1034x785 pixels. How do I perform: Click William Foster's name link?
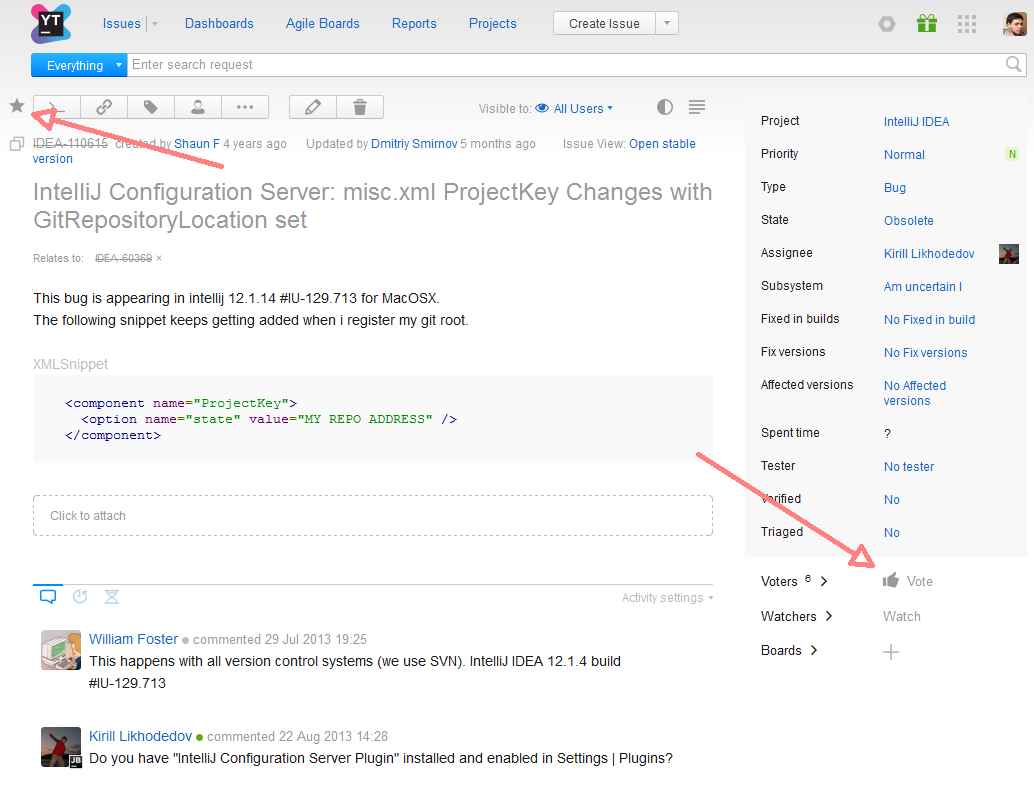[133, 639]
